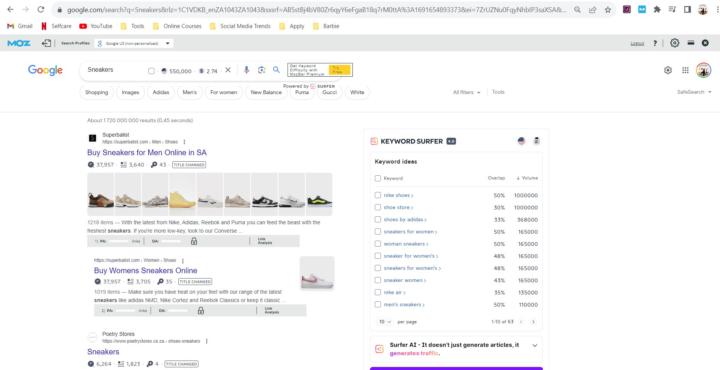
Task: Click the Google logo
Action: [x=45, y=70]
